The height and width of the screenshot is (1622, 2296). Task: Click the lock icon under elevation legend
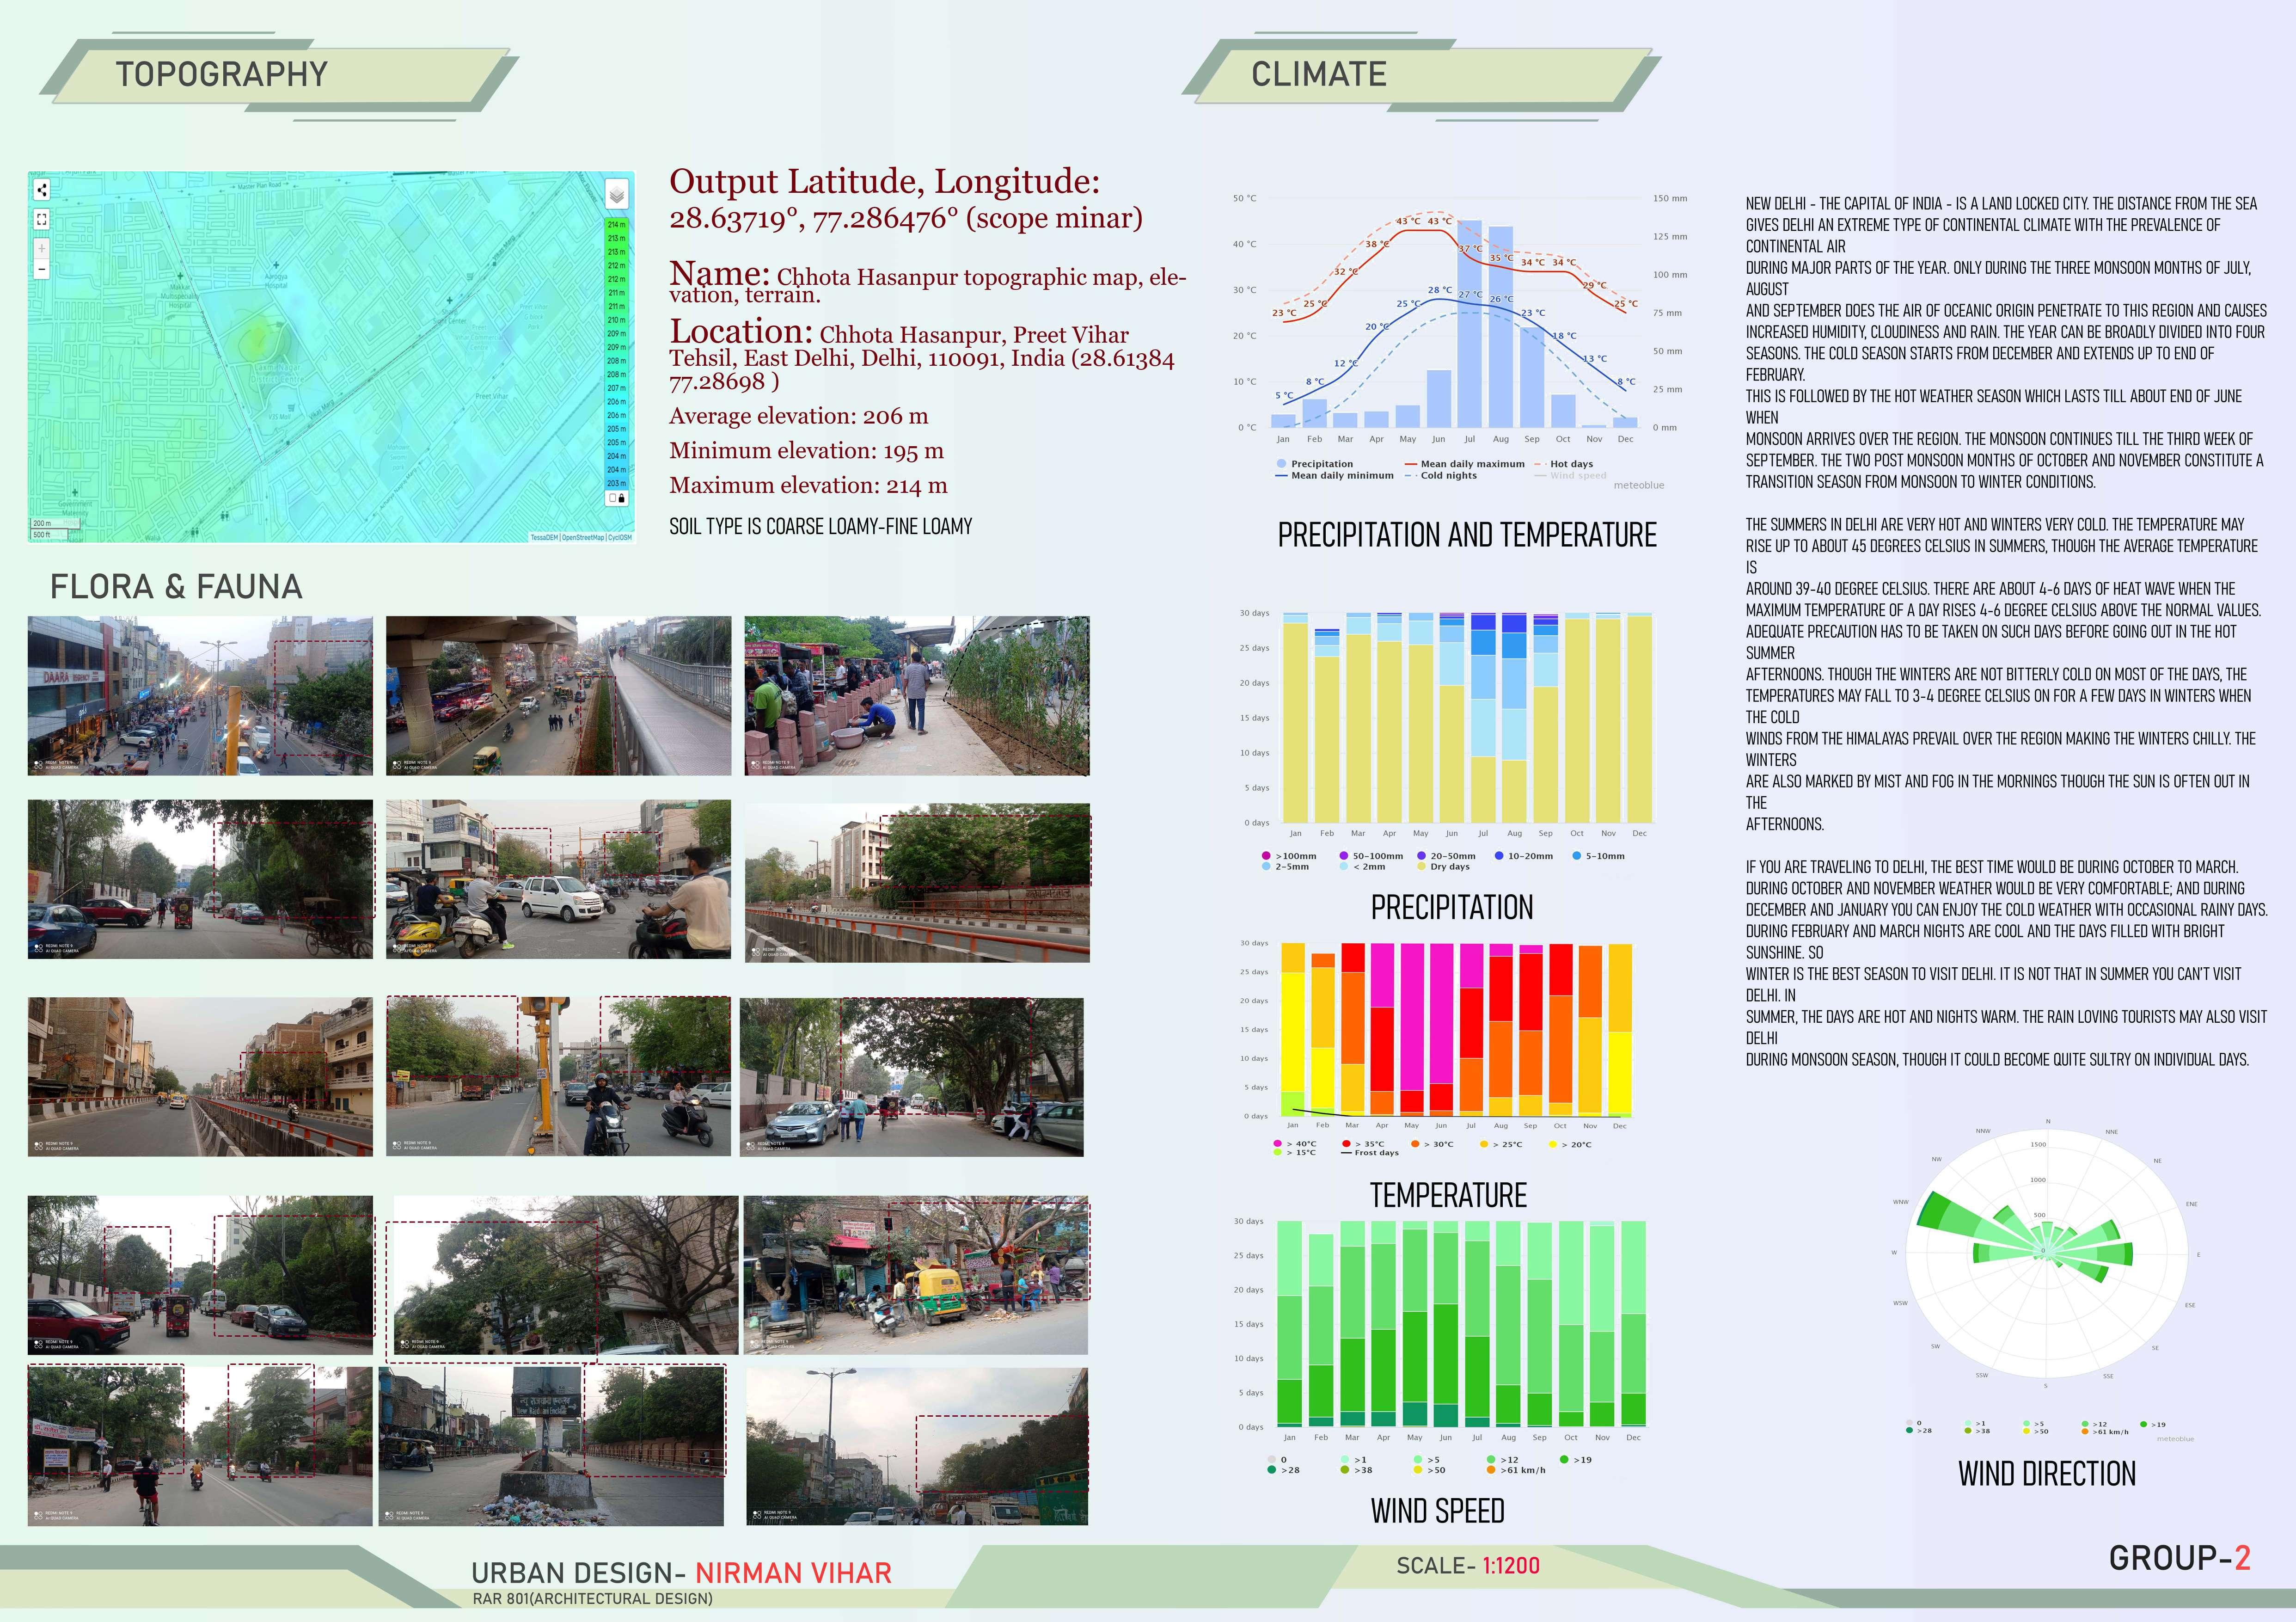point(622,497)
